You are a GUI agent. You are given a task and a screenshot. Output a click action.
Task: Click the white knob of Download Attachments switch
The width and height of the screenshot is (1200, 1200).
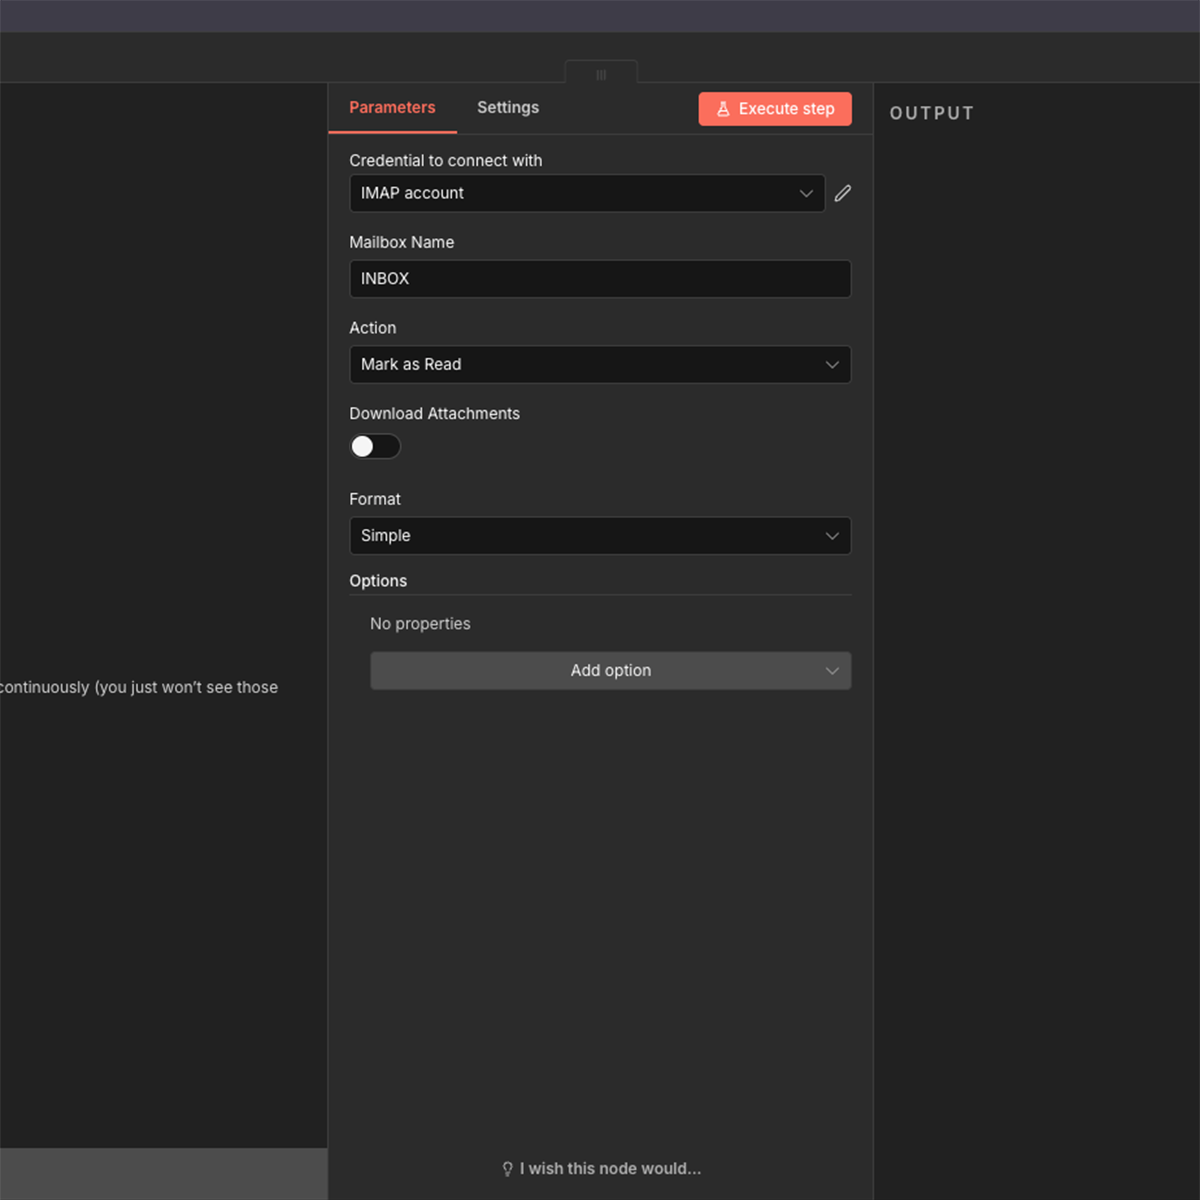(x=363, y=446)
